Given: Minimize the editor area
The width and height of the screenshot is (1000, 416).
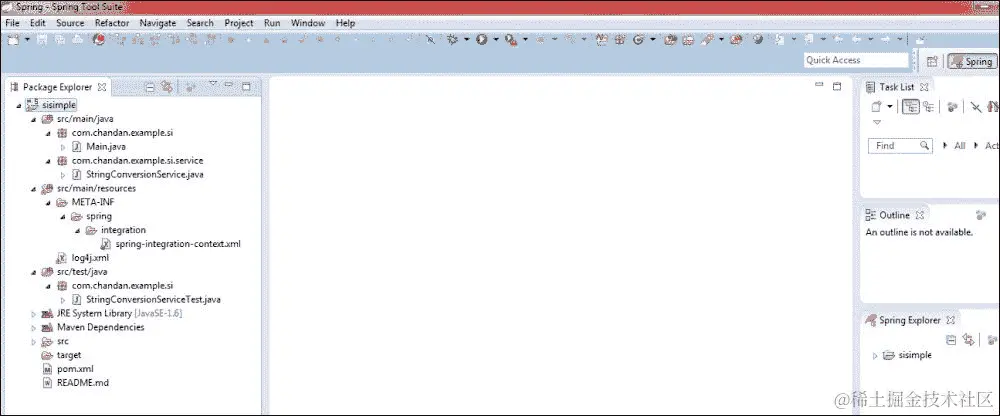Looking at the screenshot, I should [x=820, y=85].
